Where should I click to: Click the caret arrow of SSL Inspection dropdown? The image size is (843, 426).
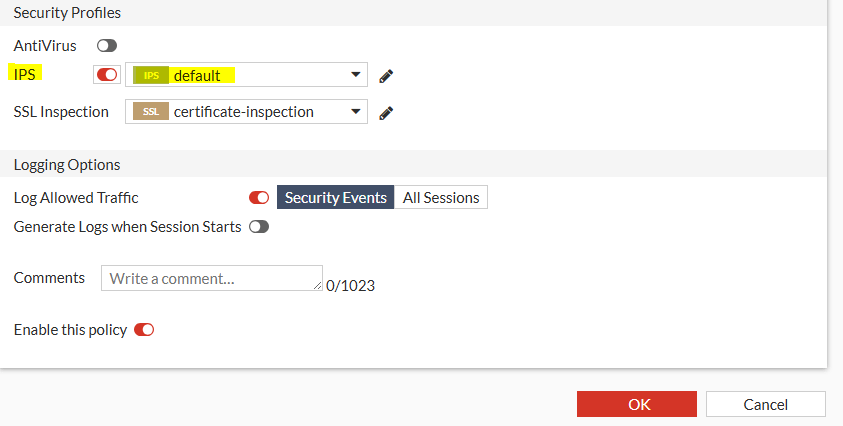point(356,112)
